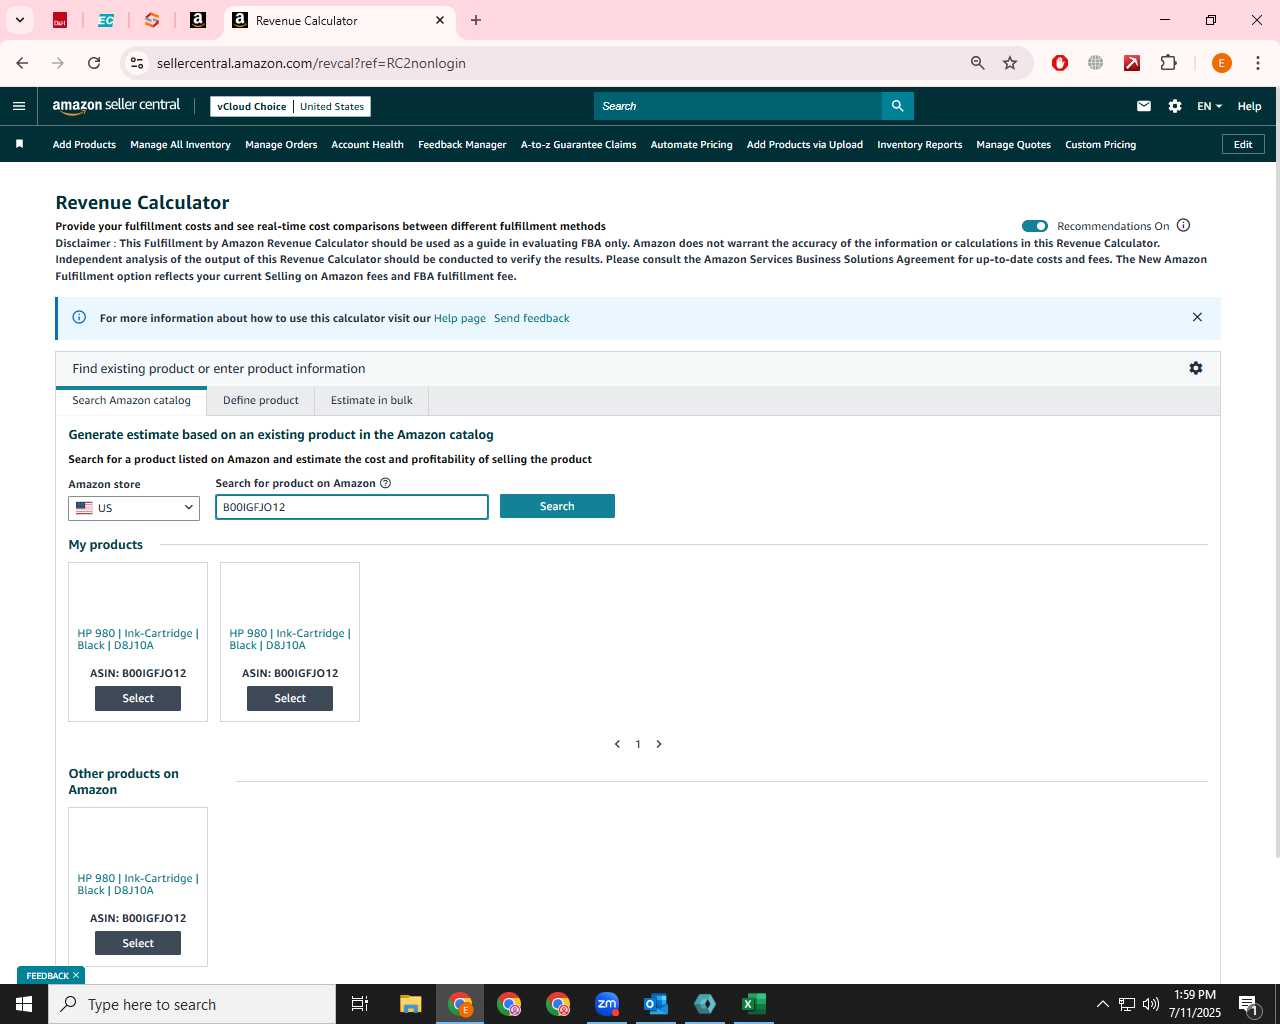The height and width of the screenshot is (1024, 1280).
Task: Go to the previous page arrow in My products
Action: click(617, 744)
